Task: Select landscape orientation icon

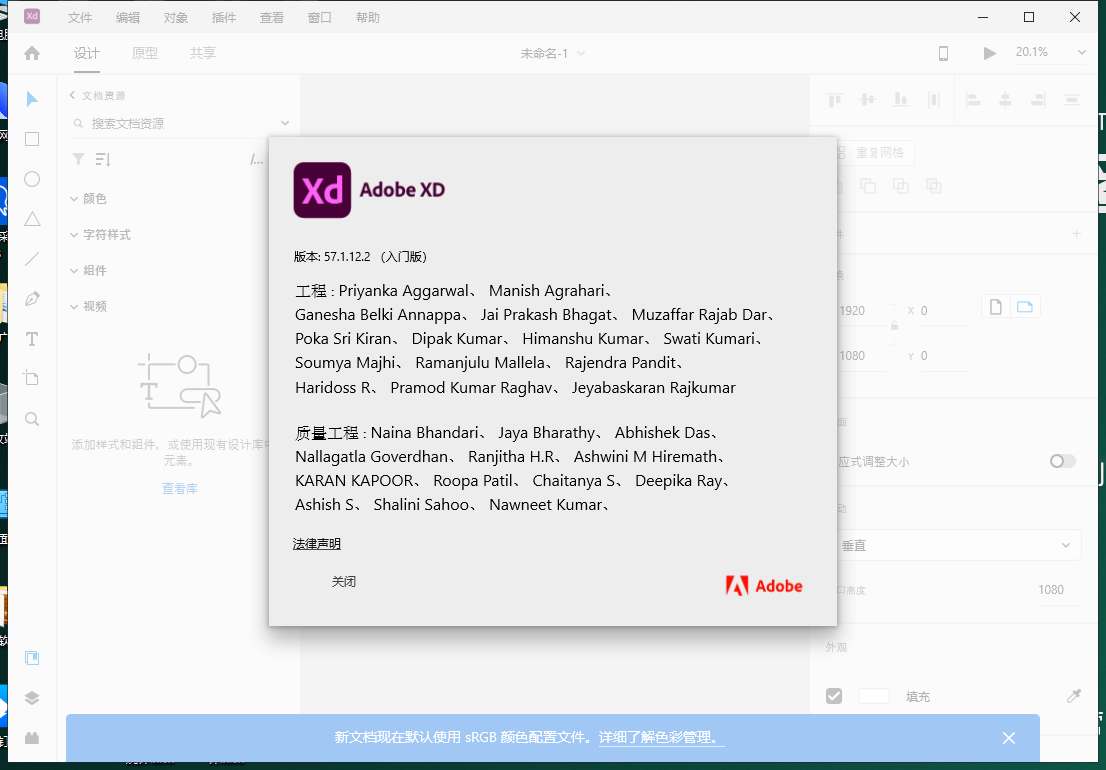Action: [1025, 307]
